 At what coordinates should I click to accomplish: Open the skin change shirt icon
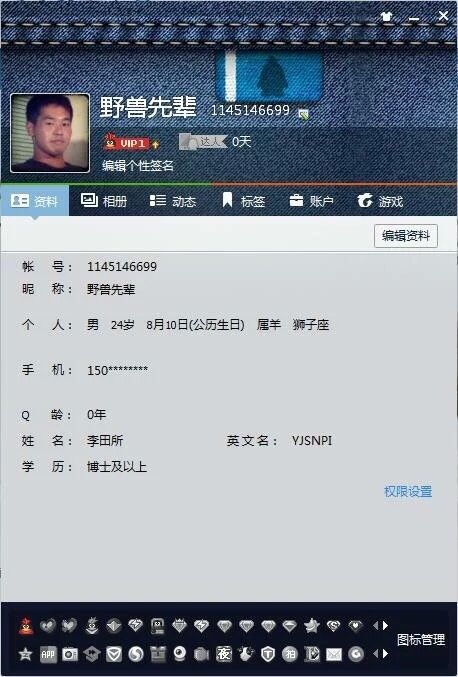pos(386,17)
